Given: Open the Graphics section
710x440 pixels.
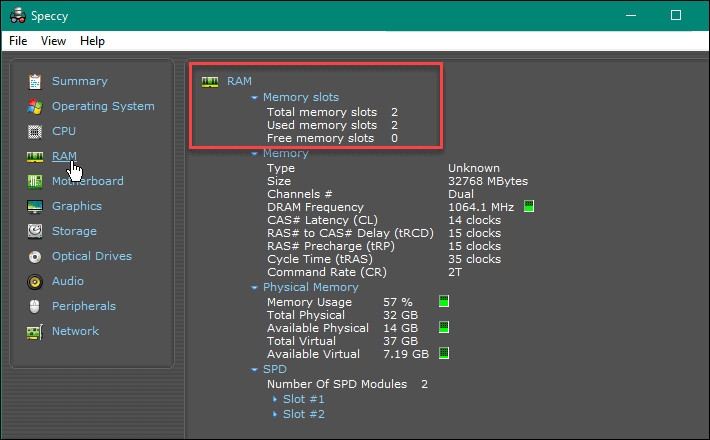Looking at the screenshot, I should (x=77, y=206).
